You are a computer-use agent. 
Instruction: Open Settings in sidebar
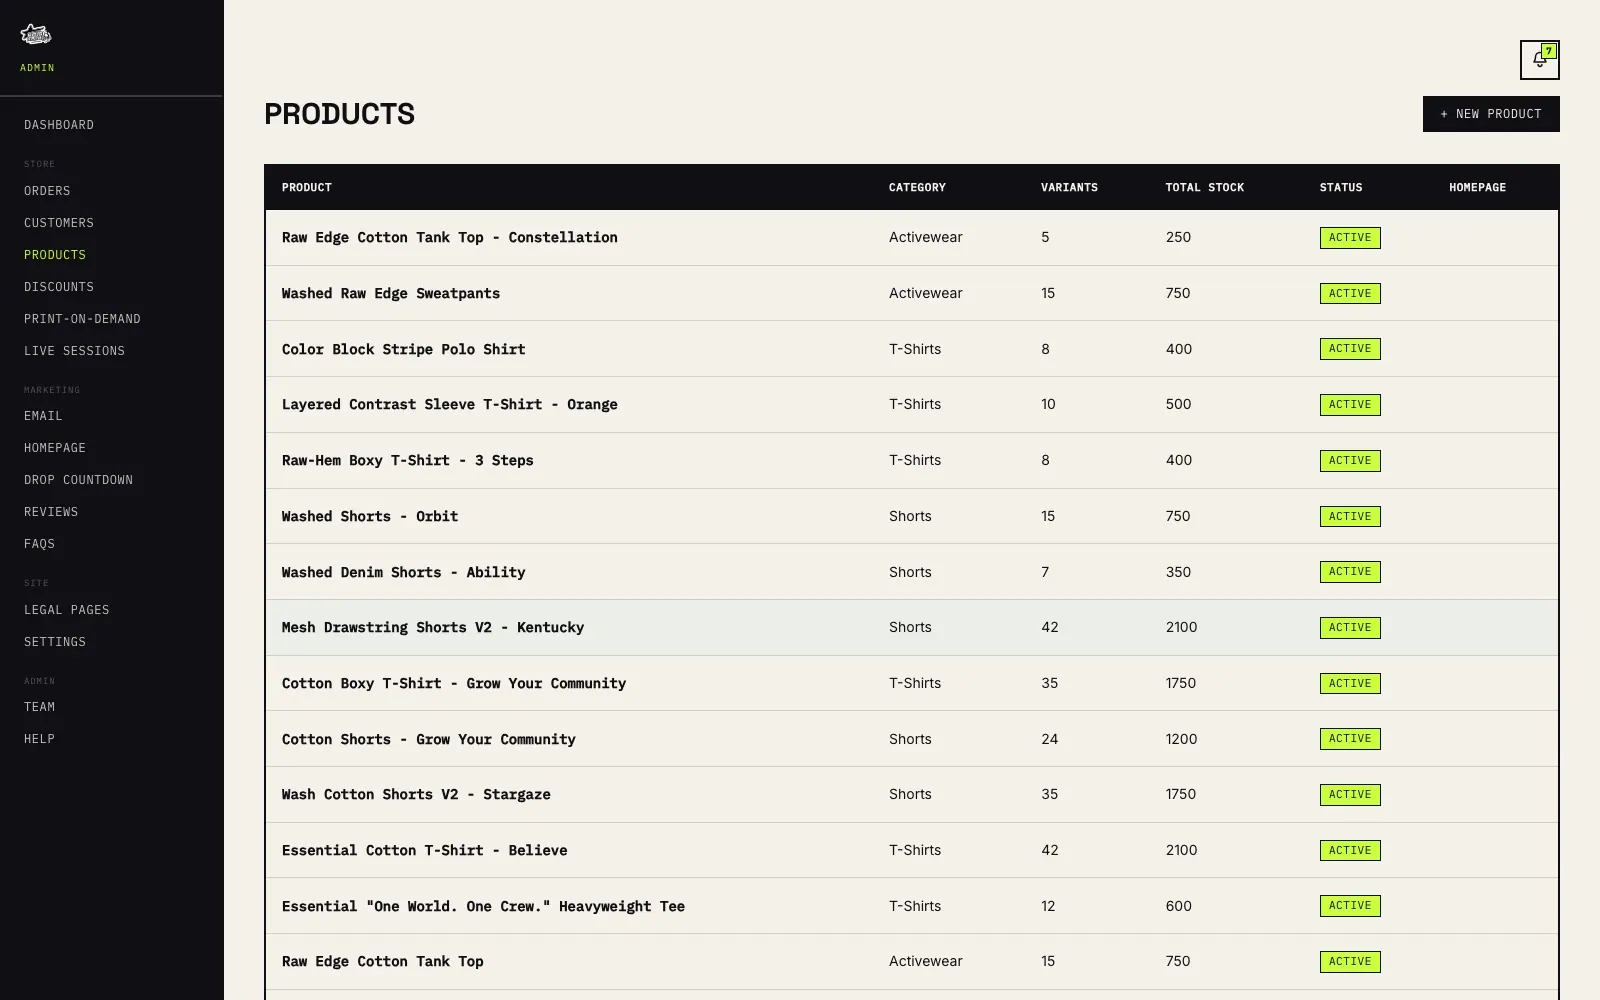[55, 642]
